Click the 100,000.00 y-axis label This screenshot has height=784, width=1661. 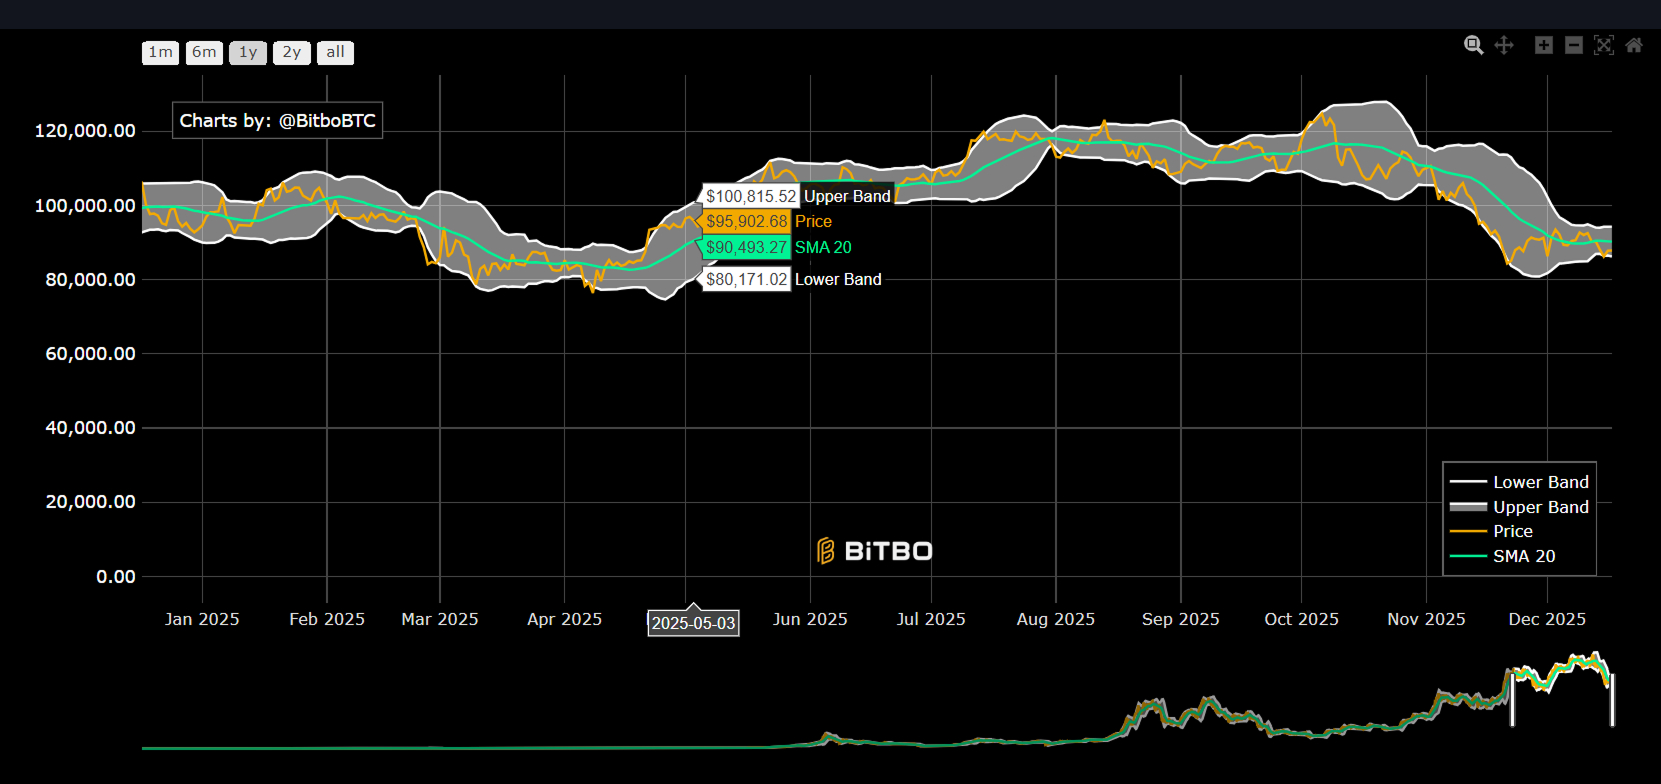85,205
